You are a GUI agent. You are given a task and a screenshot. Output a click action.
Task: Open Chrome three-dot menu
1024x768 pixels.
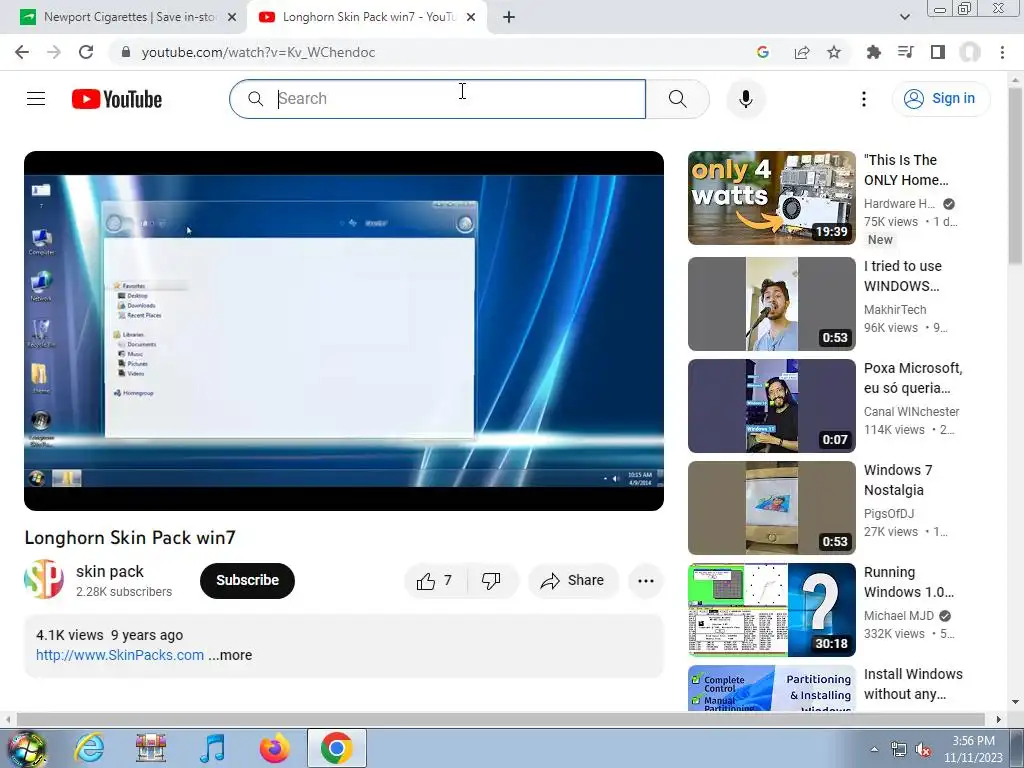(x=1002, y=52)
